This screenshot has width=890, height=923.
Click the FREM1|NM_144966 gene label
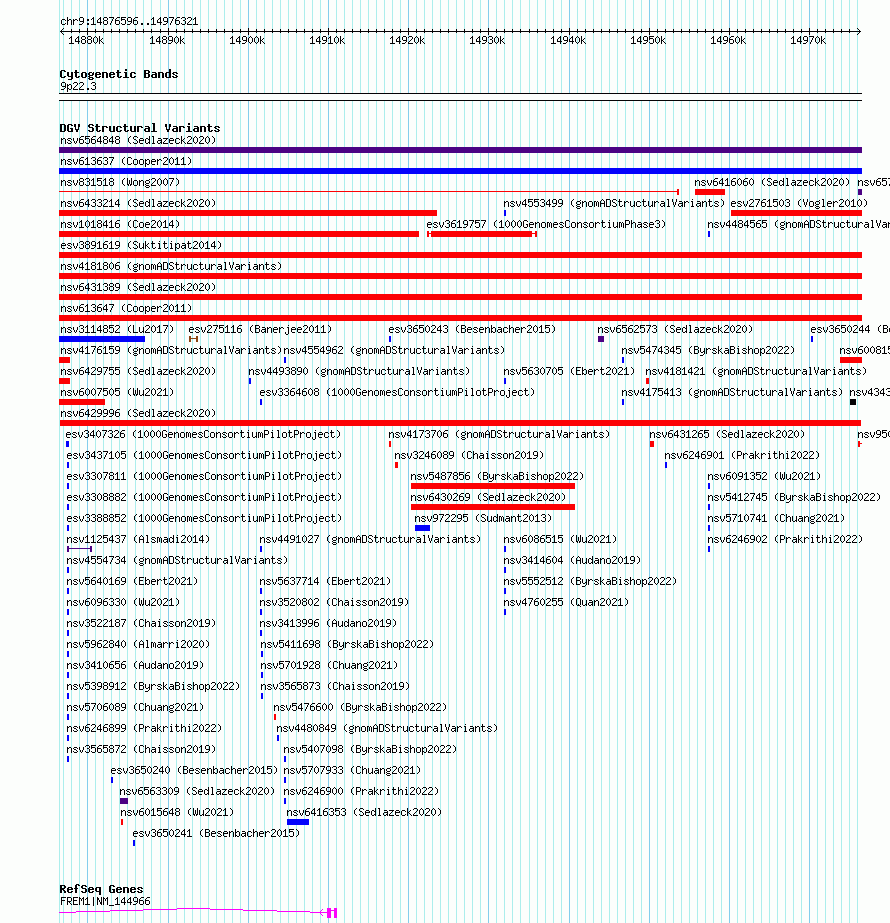105,902
